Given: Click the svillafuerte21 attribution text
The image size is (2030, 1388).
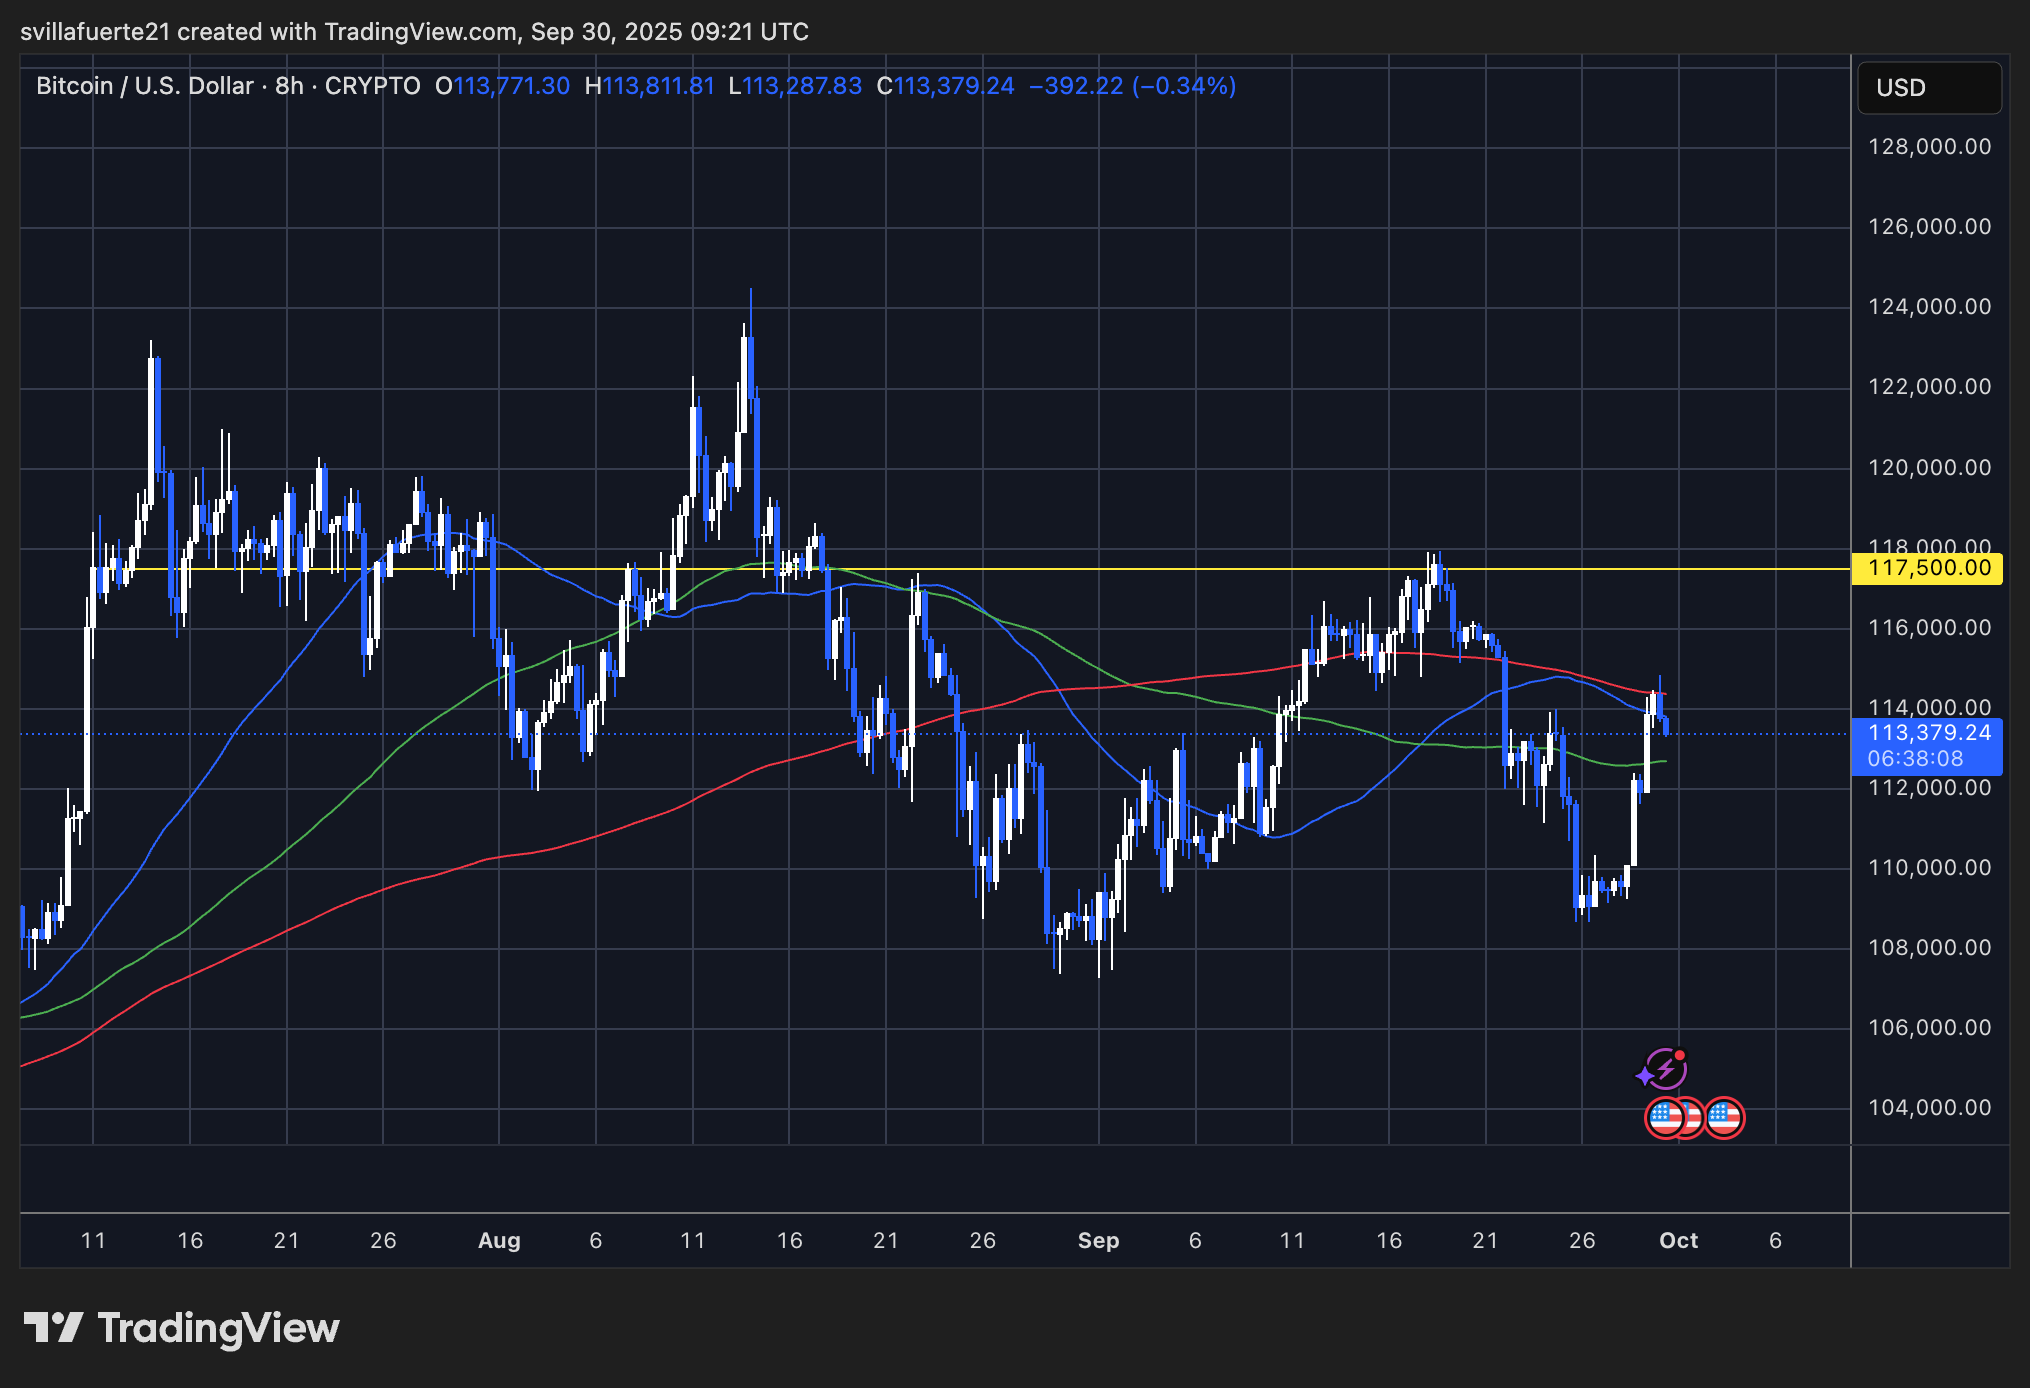Looking at the screenshot, I should [95, 31].
